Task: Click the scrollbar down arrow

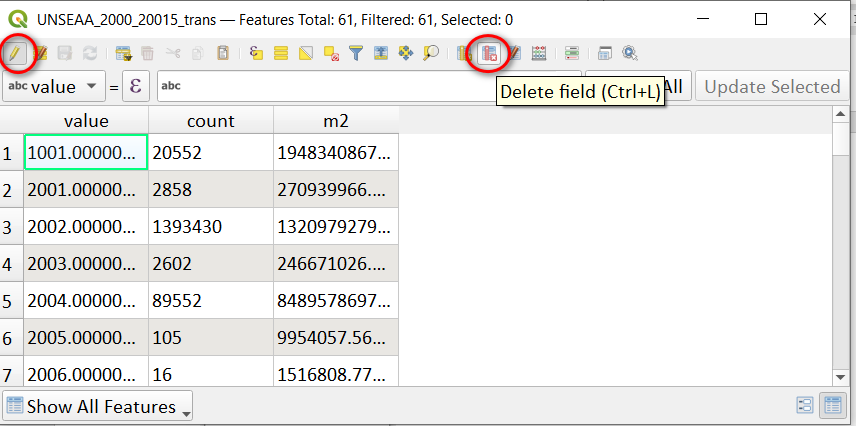Action: [x=840, y=377]
